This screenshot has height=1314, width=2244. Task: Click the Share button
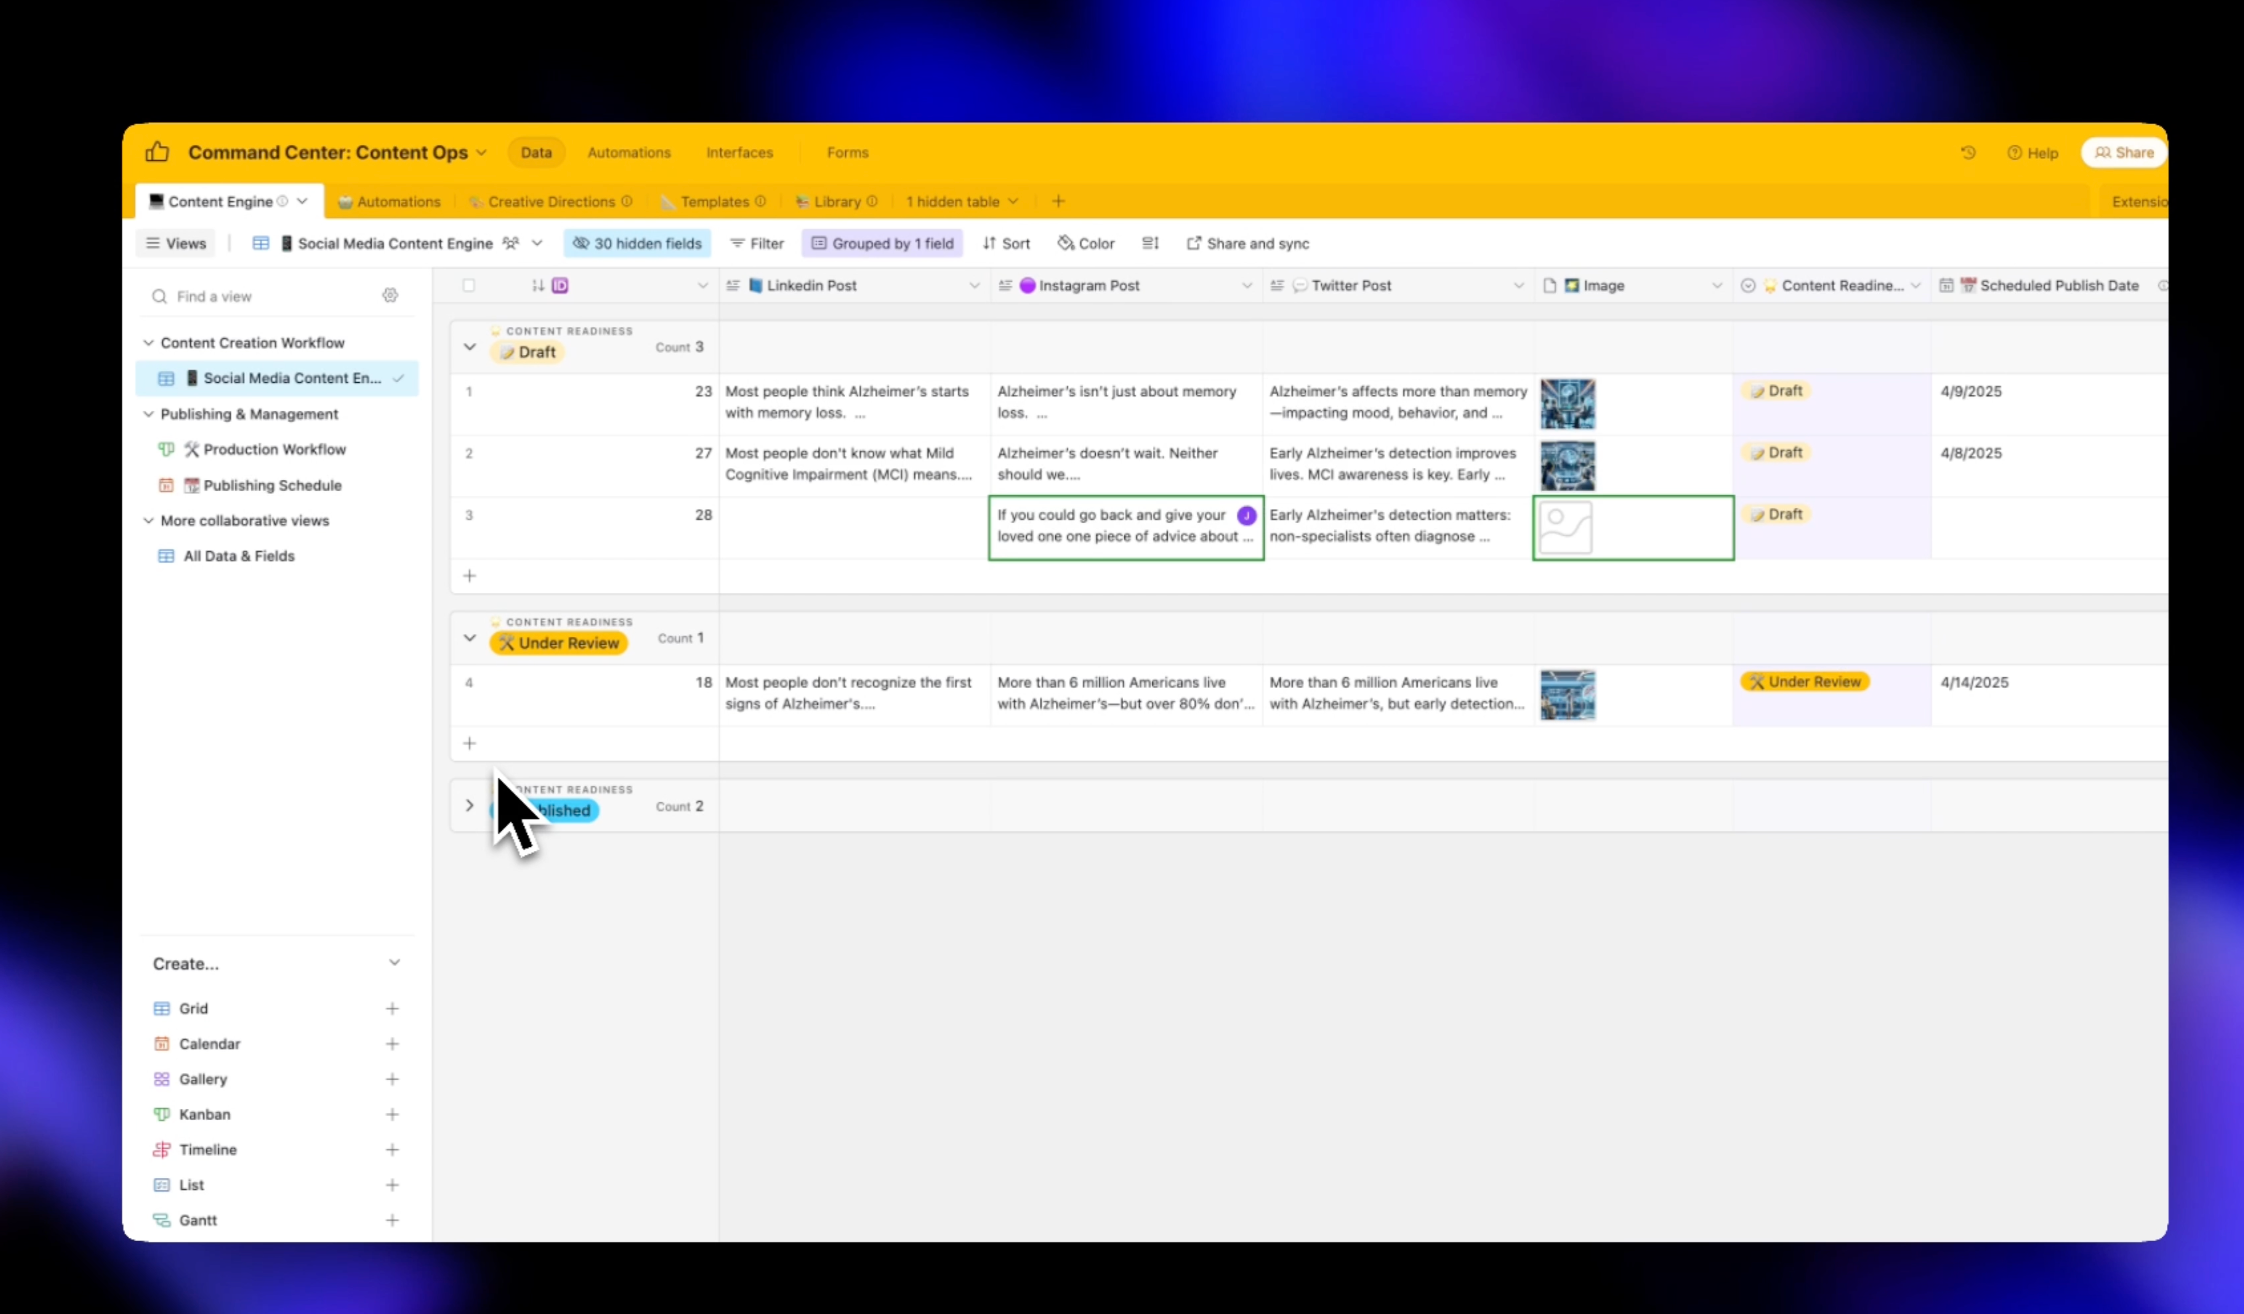(2123, 153)
